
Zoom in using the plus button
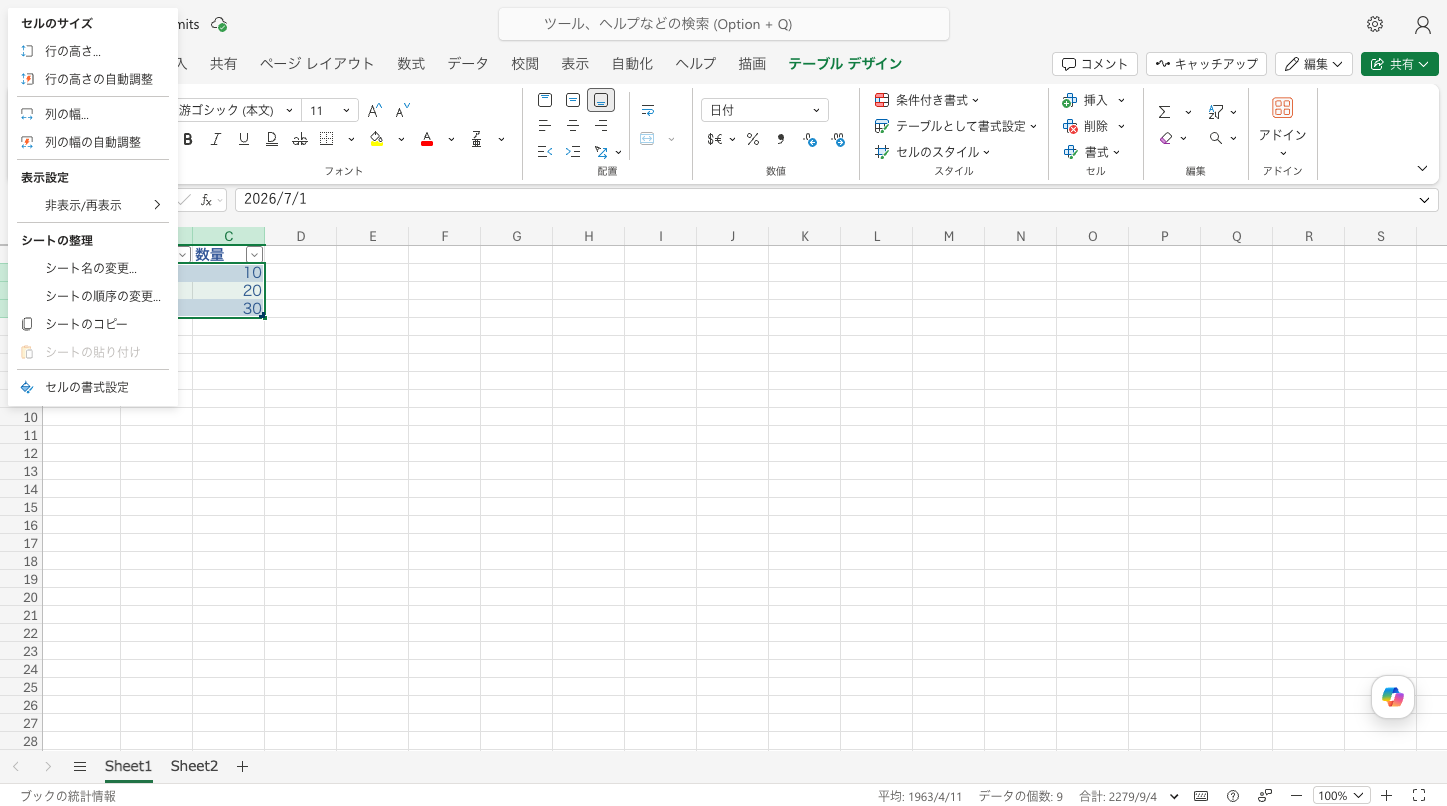[x=1387, y=796]
